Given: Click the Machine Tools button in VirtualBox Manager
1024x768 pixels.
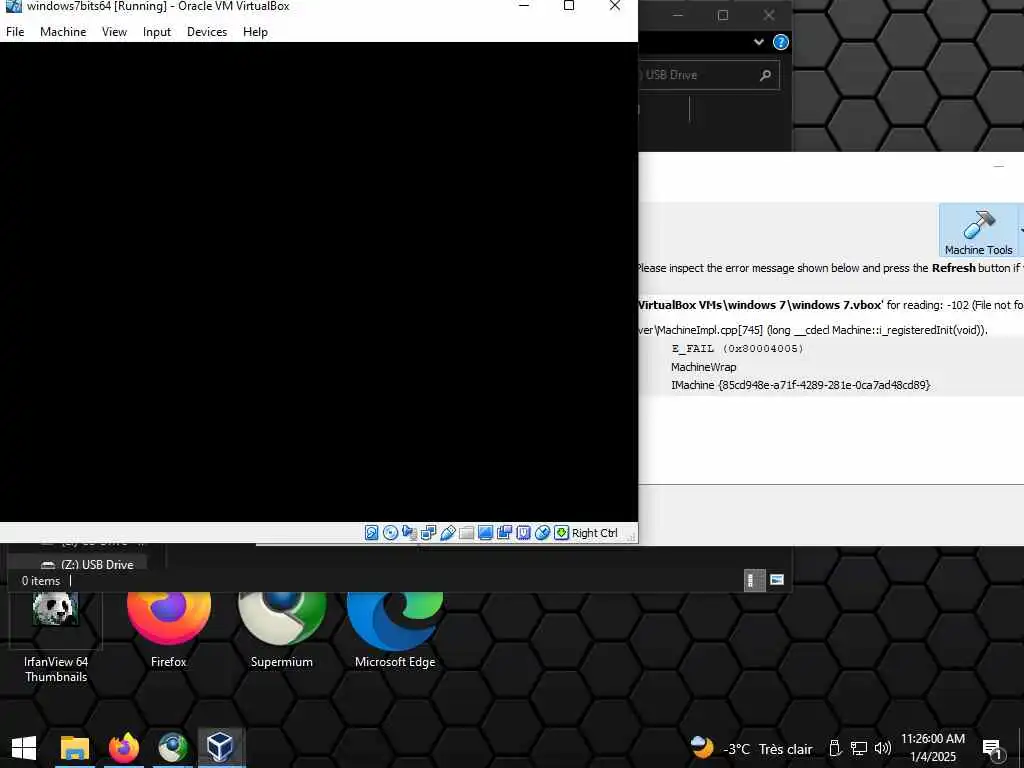Looking at the screenshot, I should [978, 231].
